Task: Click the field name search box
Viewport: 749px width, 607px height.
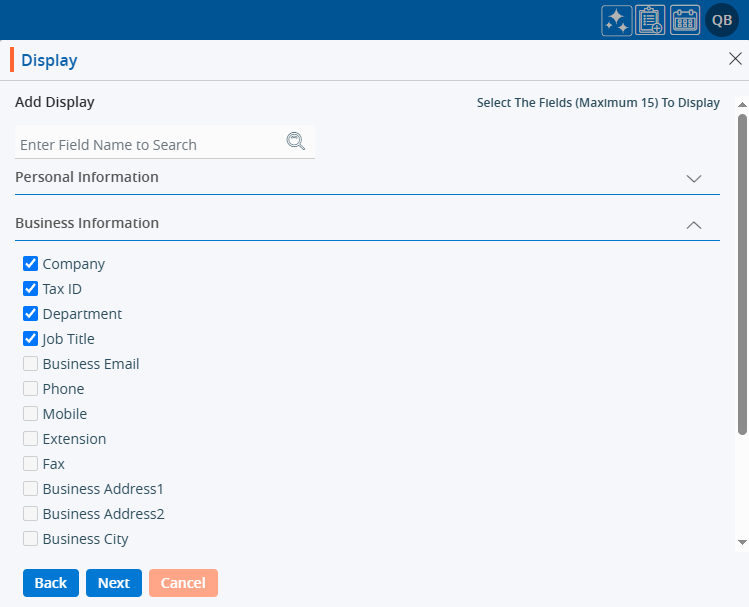Action: pyautogui.click(x=150, y=145)
